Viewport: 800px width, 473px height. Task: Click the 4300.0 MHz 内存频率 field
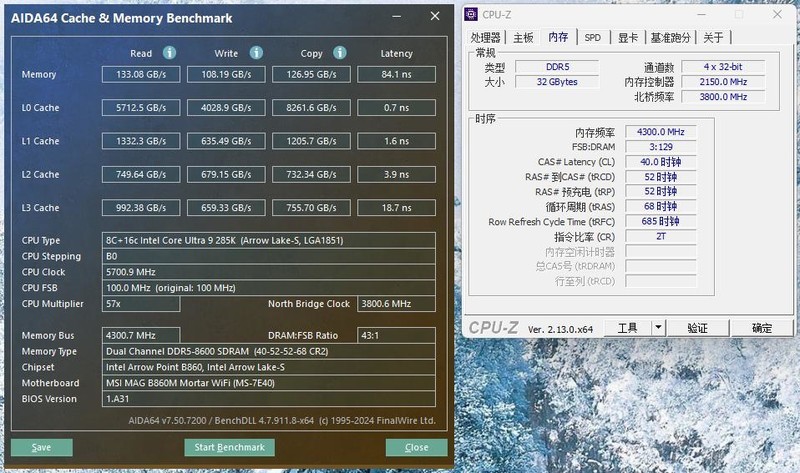661,132
